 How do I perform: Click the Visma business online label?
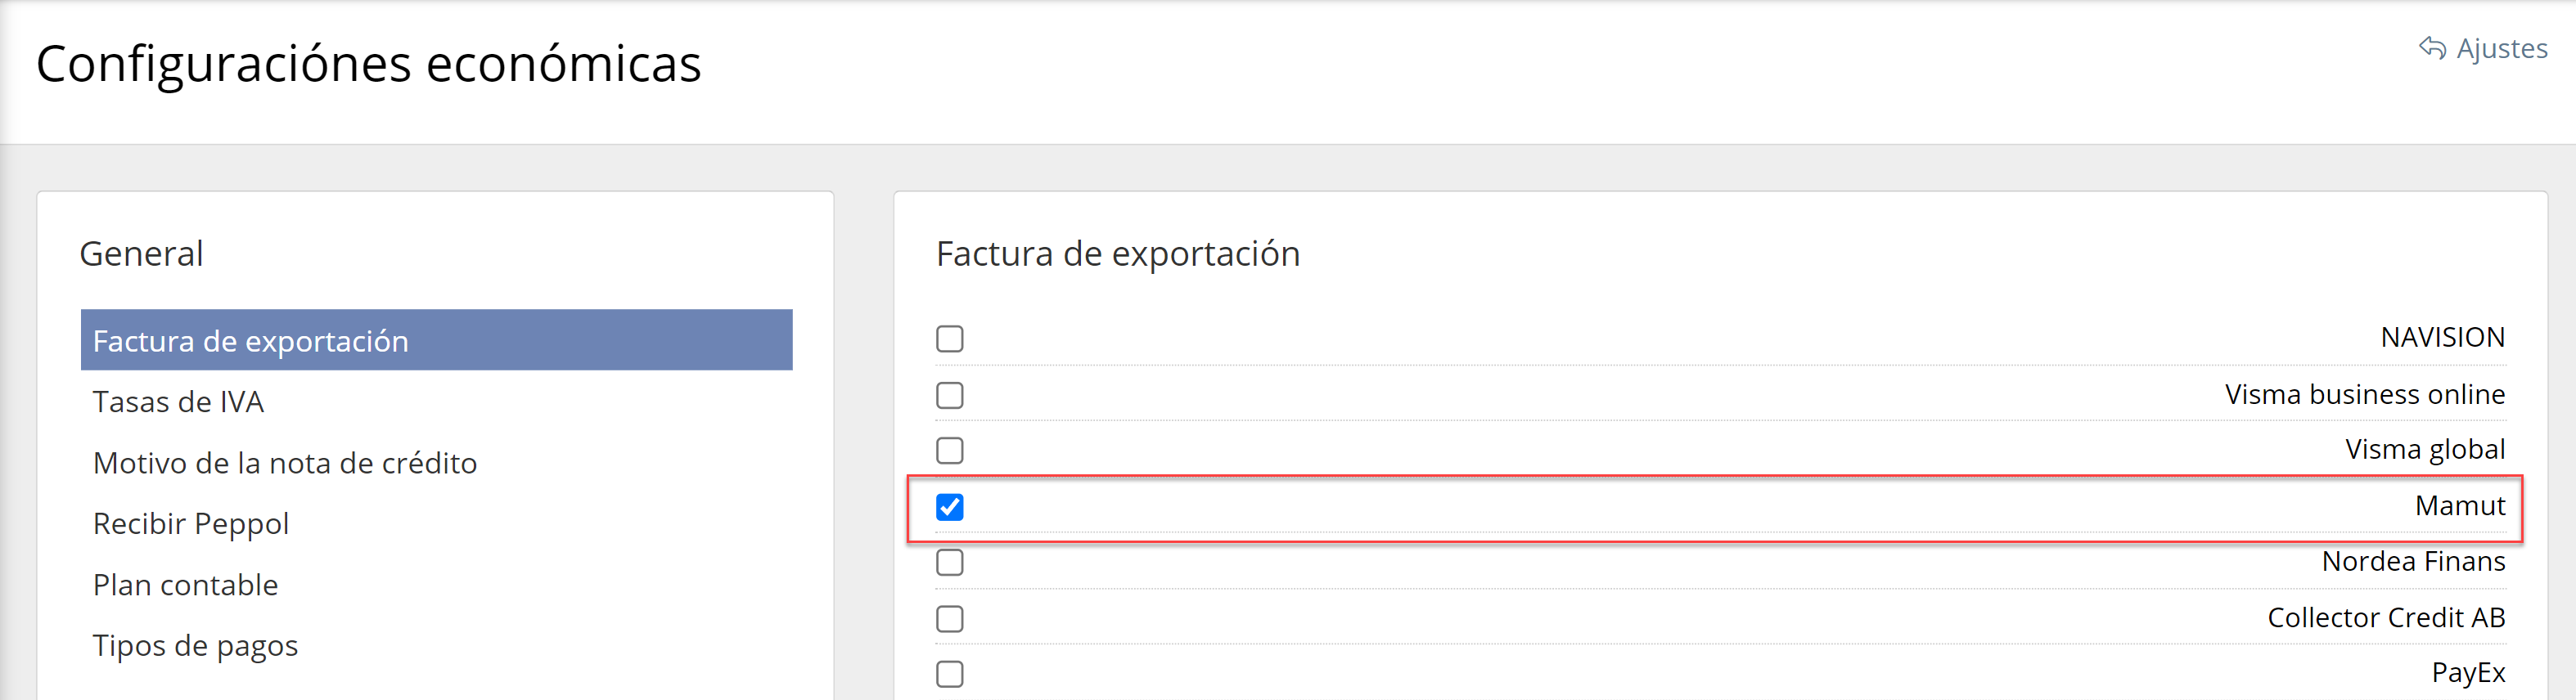pos(2364,395)
